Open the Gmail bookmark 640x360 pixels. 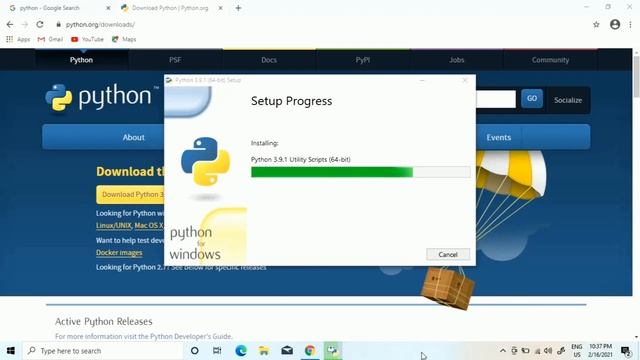click(x=50, y=39)
